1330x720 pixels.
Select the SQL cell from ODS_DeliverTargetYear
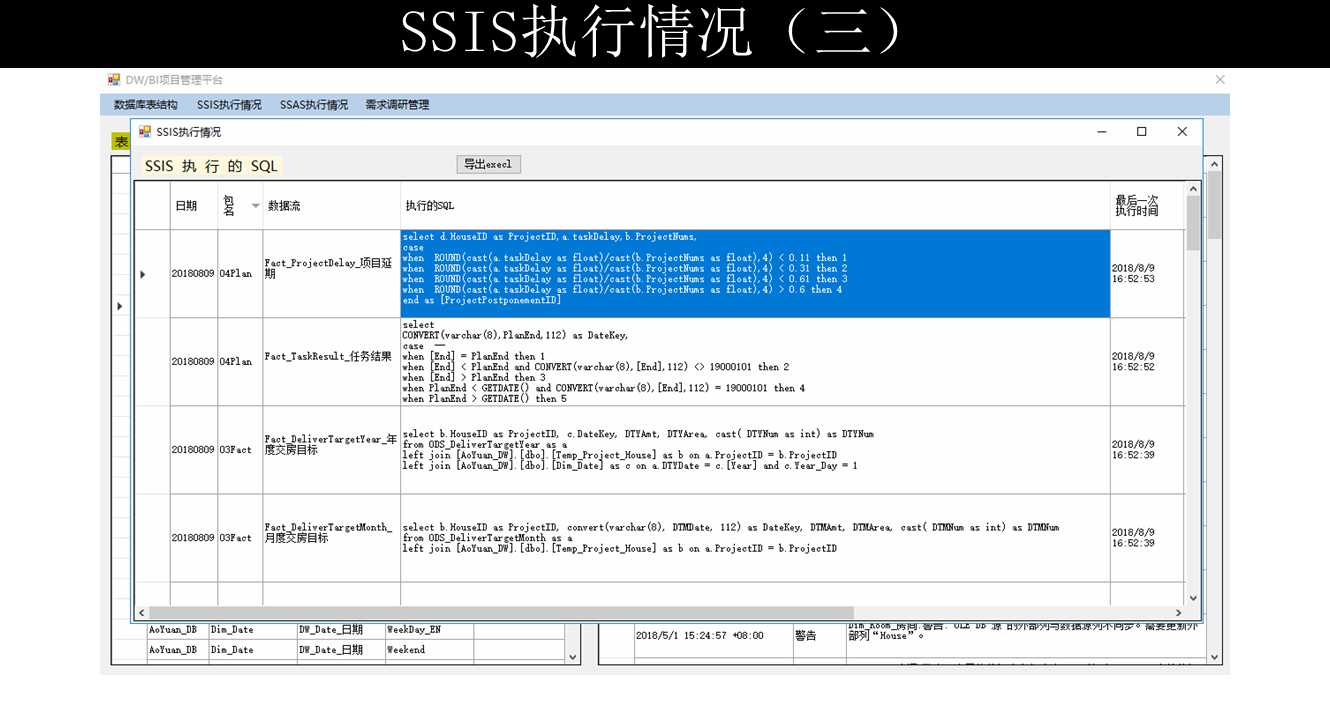755,450
